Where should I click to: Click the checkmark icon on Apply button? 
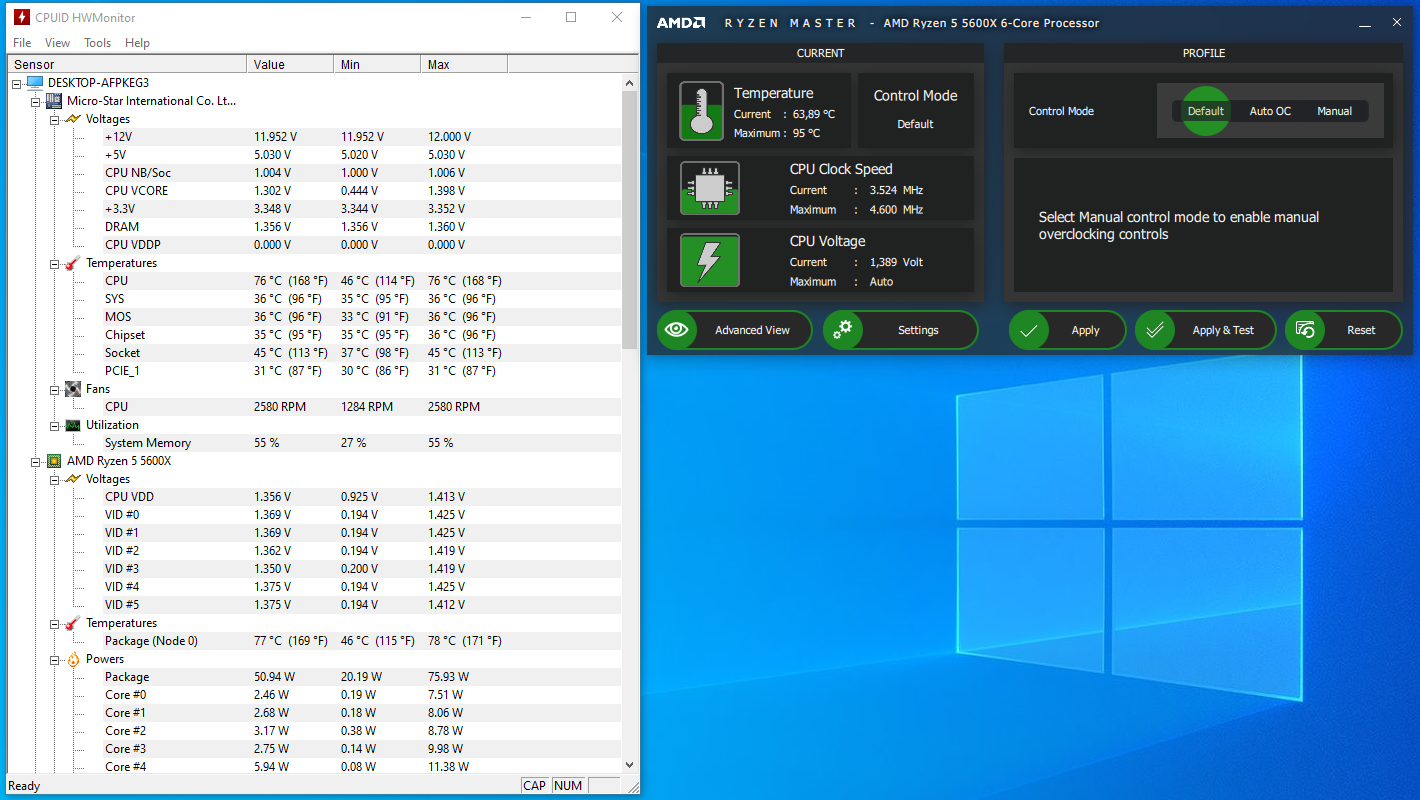coord(1028,330)
